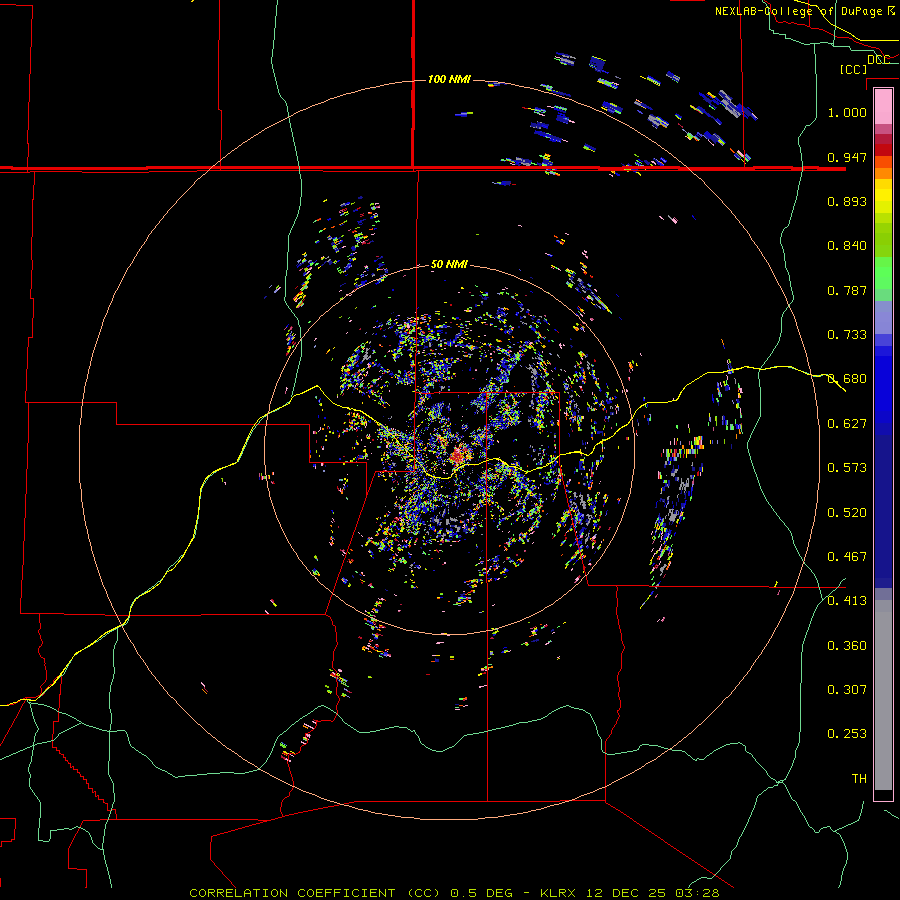Image resolution: width=900 pixels, height=900 pixels.
Task: Click the 0.467 scale value
Action: pos(847,557)
